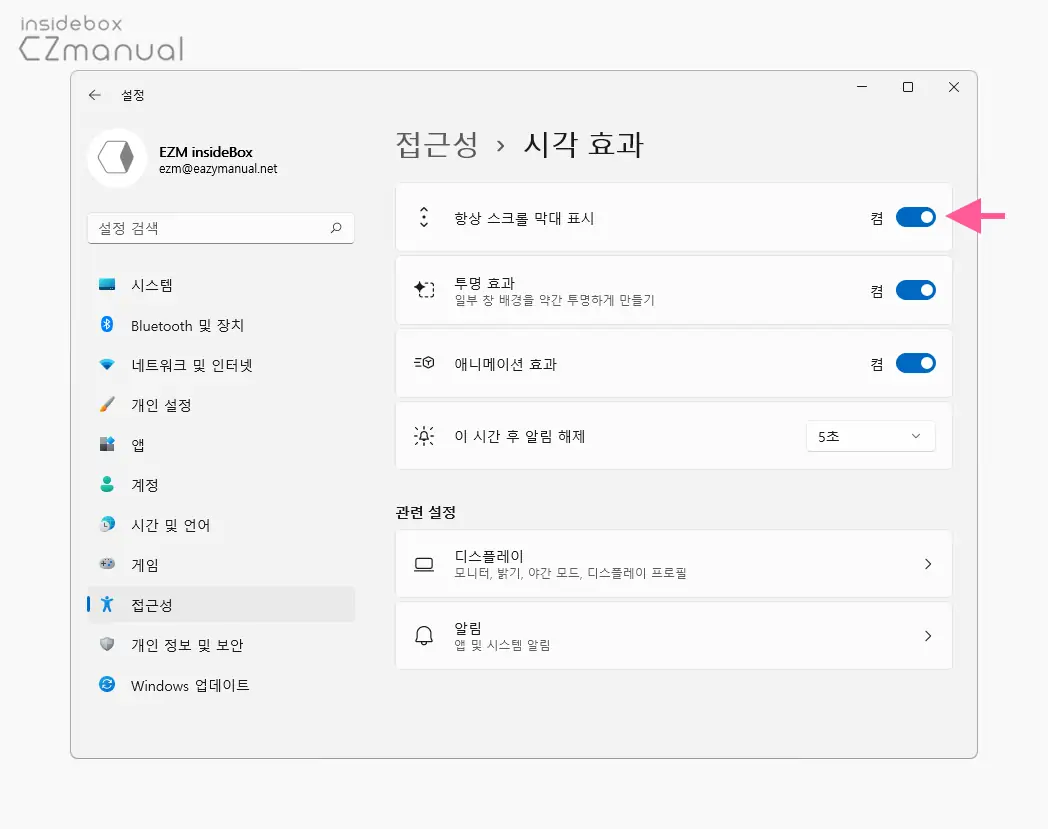This screenshot has width=1048, height=829.
Task: Toggle the 투명 효과 switch off
Action: 916,290
